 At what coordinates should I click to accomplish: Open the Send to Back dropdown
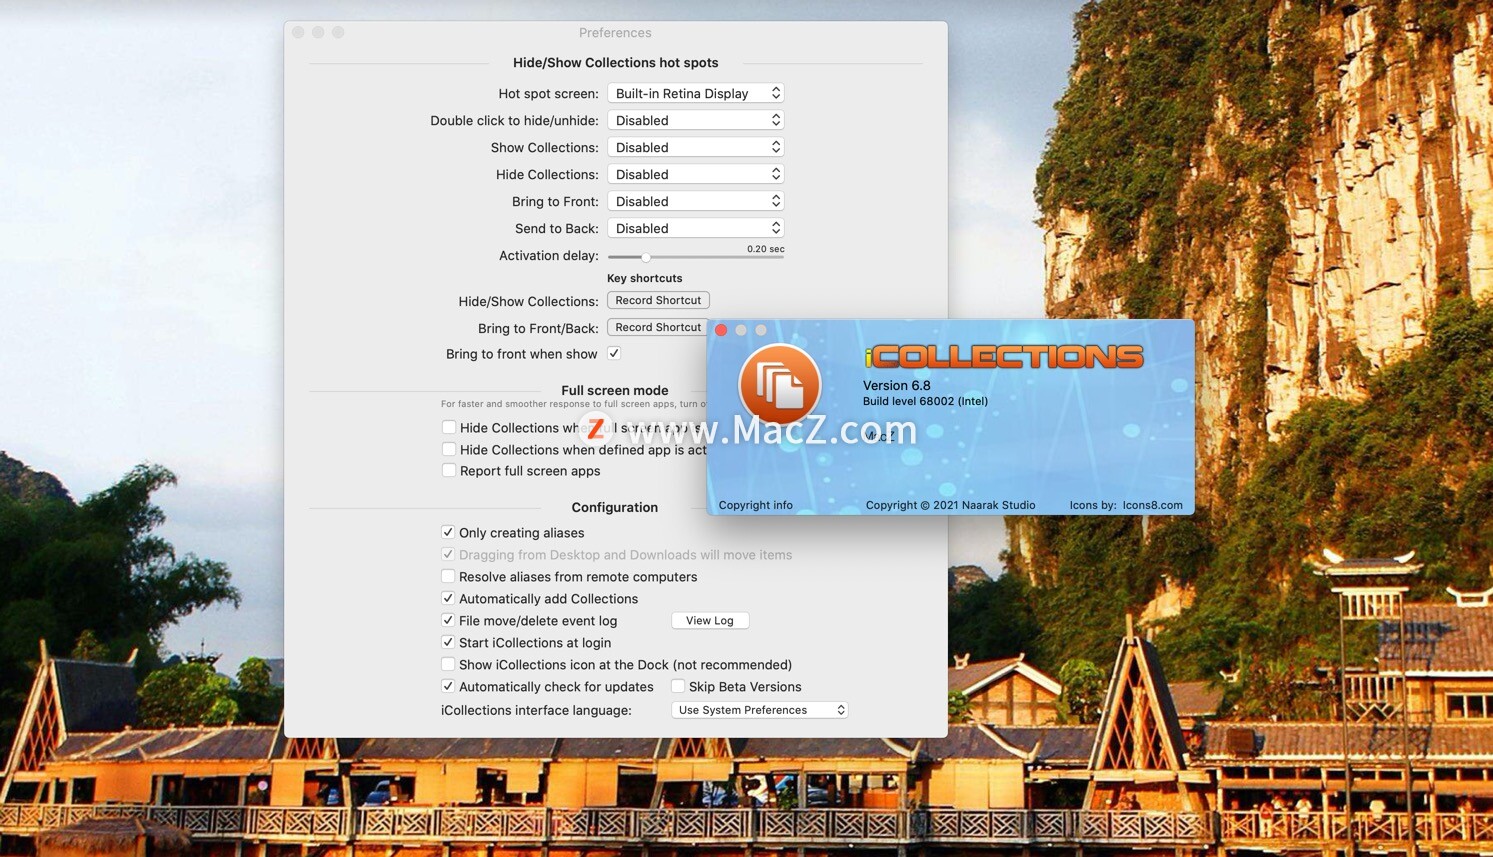pyautogui.click(x=695, y=228)
